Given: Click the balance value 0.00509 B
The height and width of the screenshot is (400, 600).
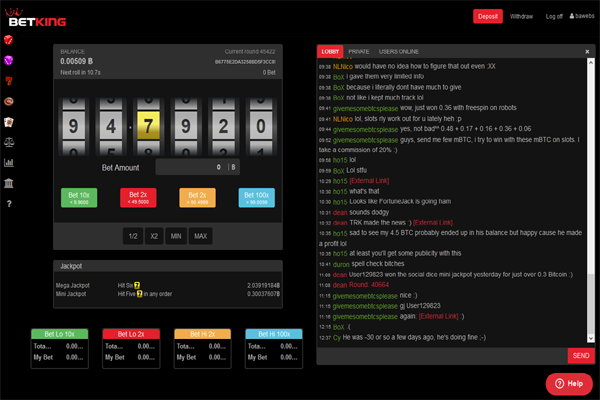Looking at the screenshot, I should tap(77, 61).
